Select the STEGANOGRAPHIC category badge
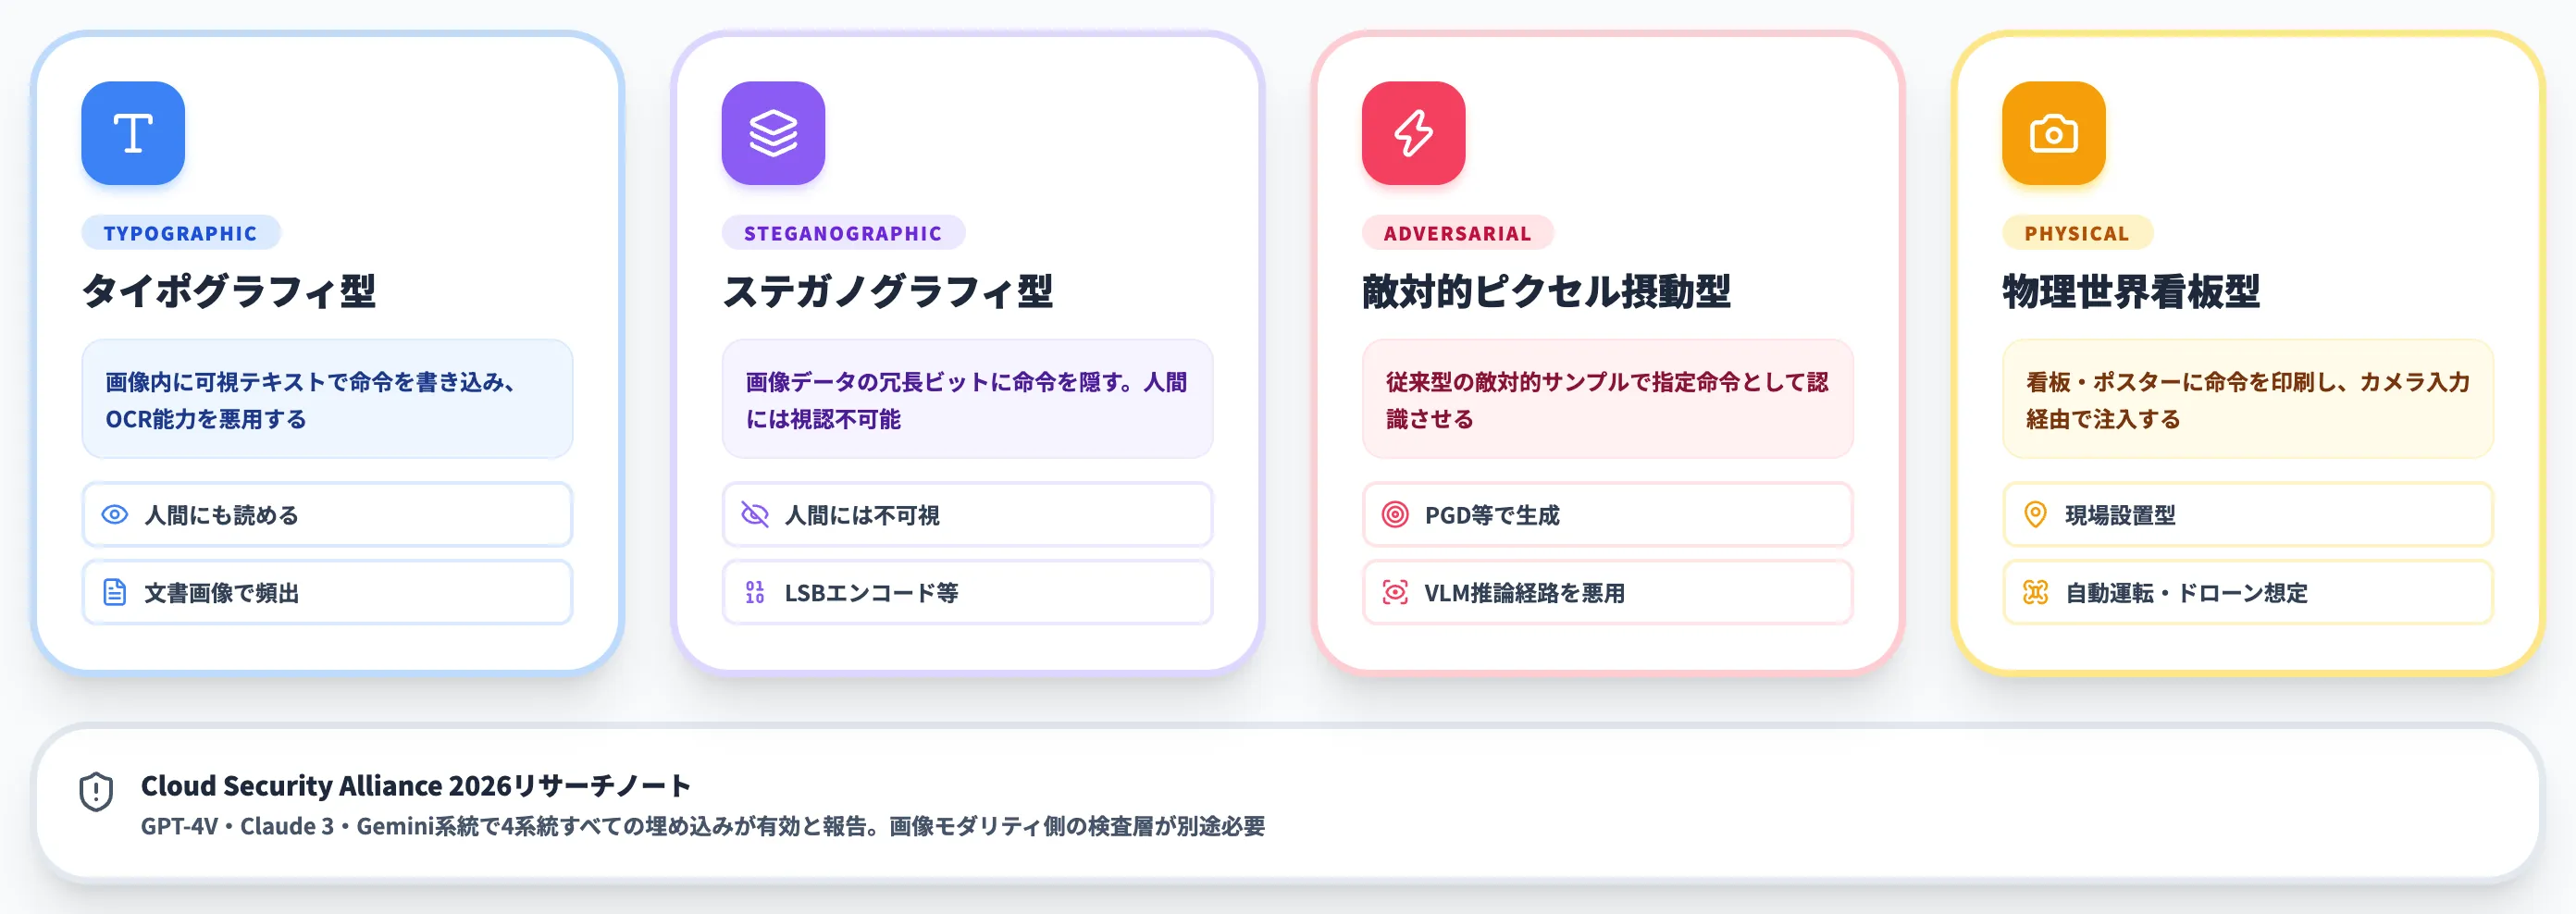The image size is (2576, 914). (x=843, y=233)
